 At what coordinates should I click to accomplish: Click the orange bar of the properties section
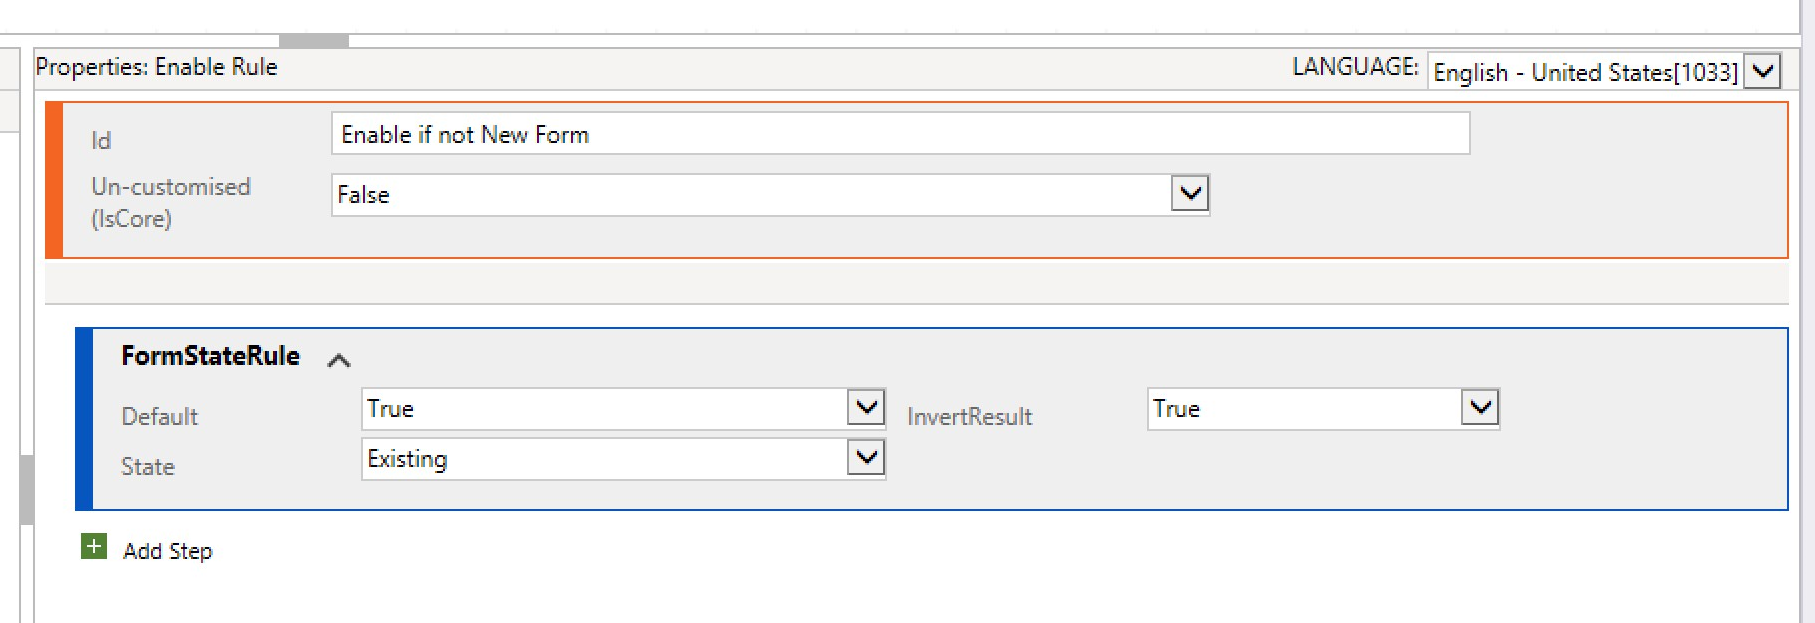click(x=54, y=180)
